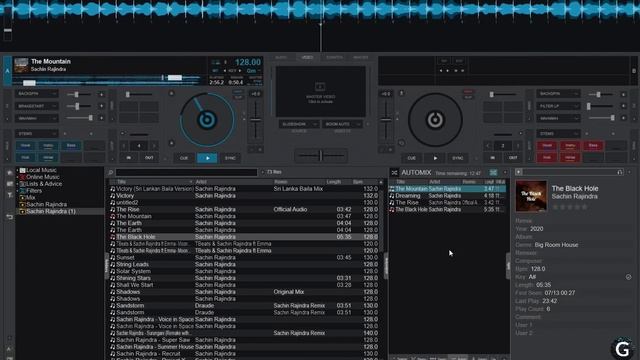Open the right deck STEMS pad-page dropdown

(558, 133)
